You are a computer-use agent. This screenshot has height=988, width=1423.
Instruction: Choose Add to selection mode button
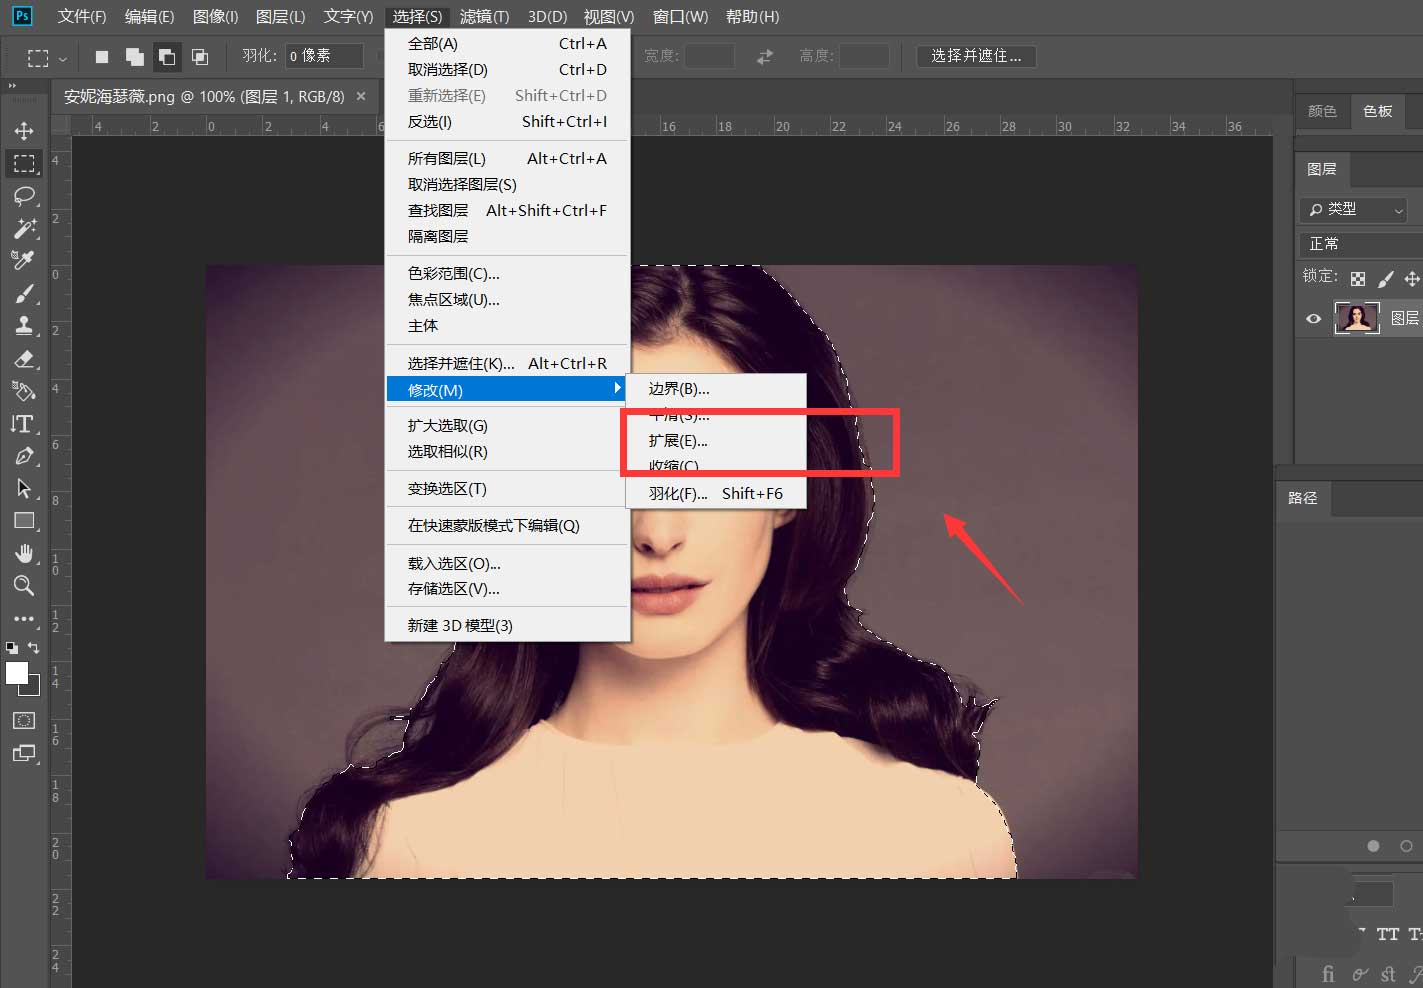tap(134, 57)
